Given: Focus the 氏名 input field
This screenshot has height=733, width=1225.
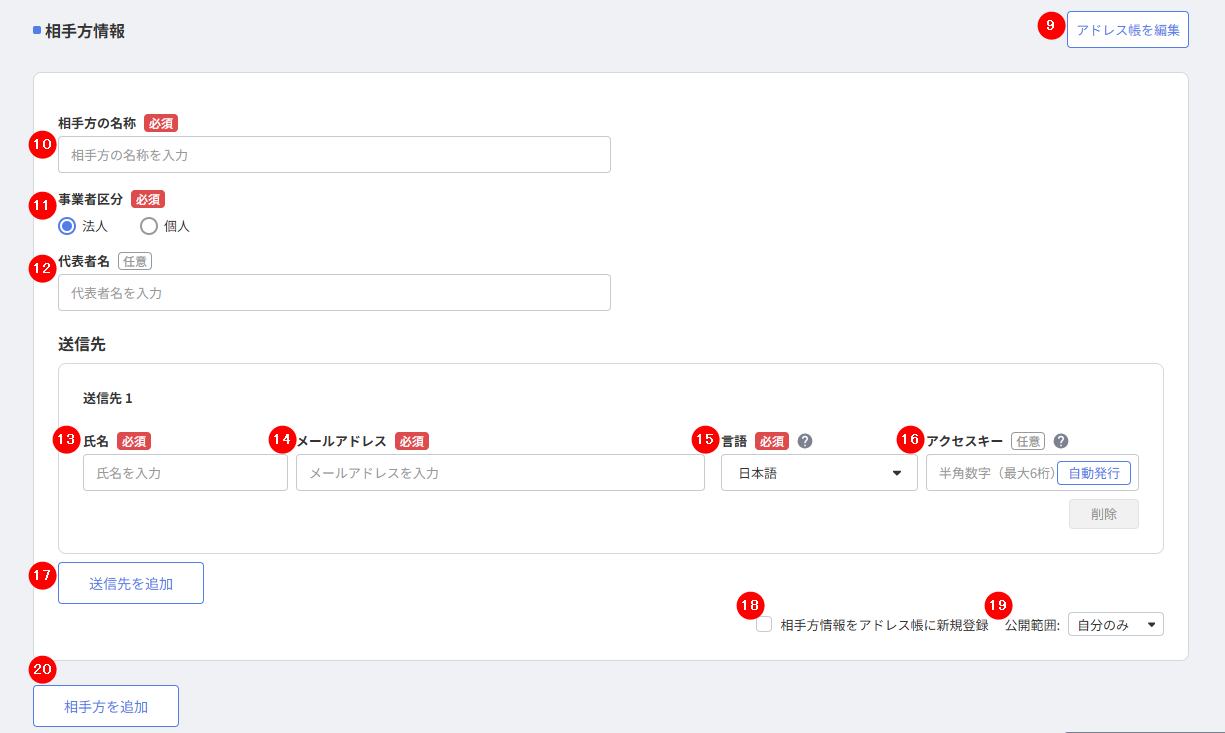Looking at the screenshot, I should 185,473.
